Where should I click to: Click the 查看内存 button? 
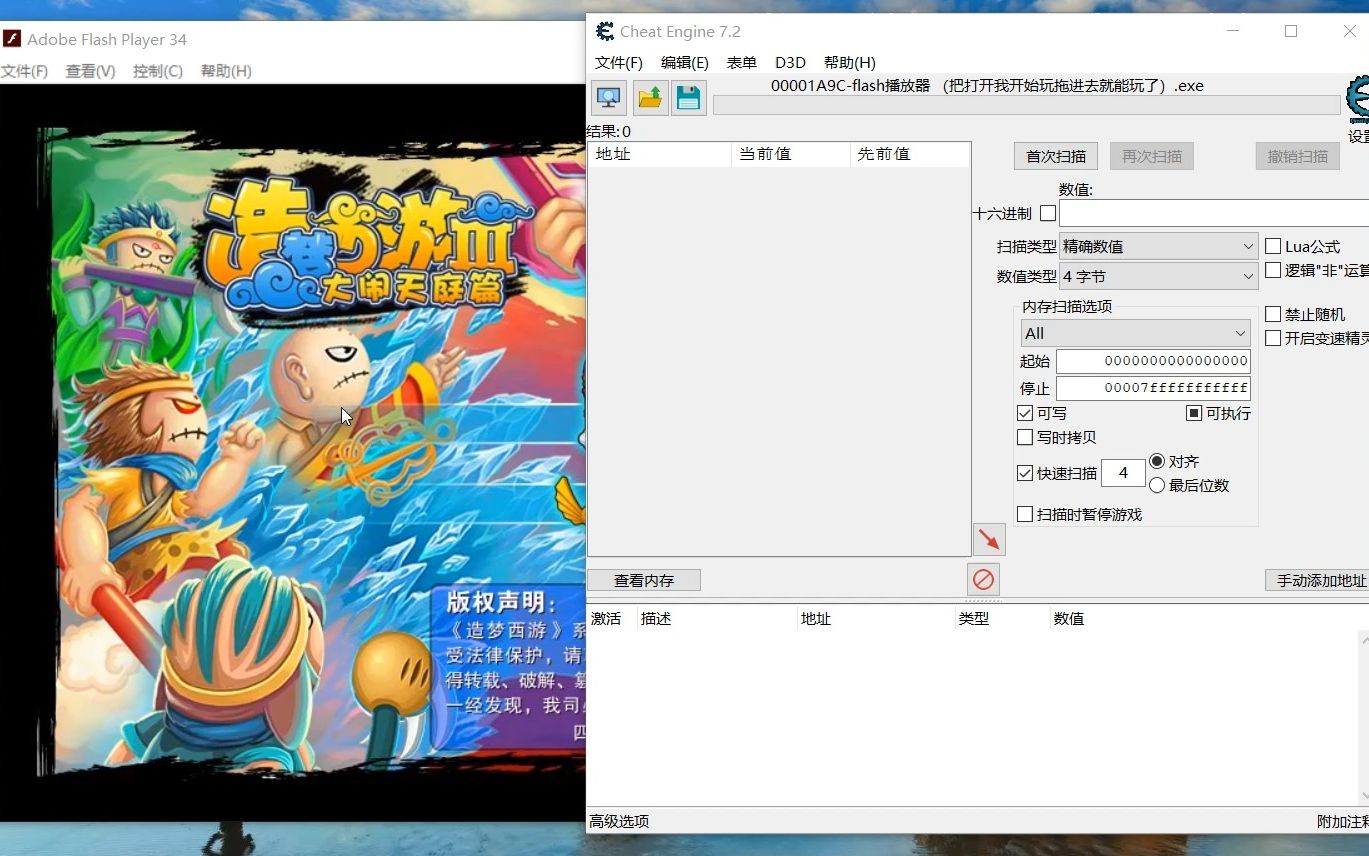click(x=644, y=580)
